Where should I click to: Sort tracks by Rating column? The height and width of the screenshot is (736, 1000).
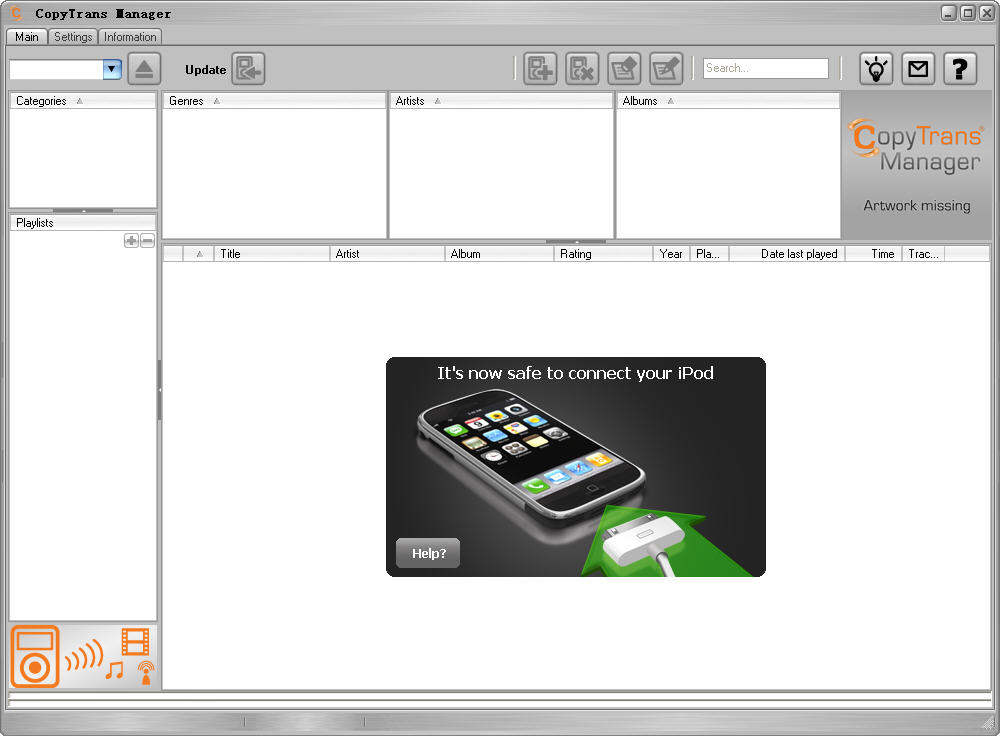point(603,254)
